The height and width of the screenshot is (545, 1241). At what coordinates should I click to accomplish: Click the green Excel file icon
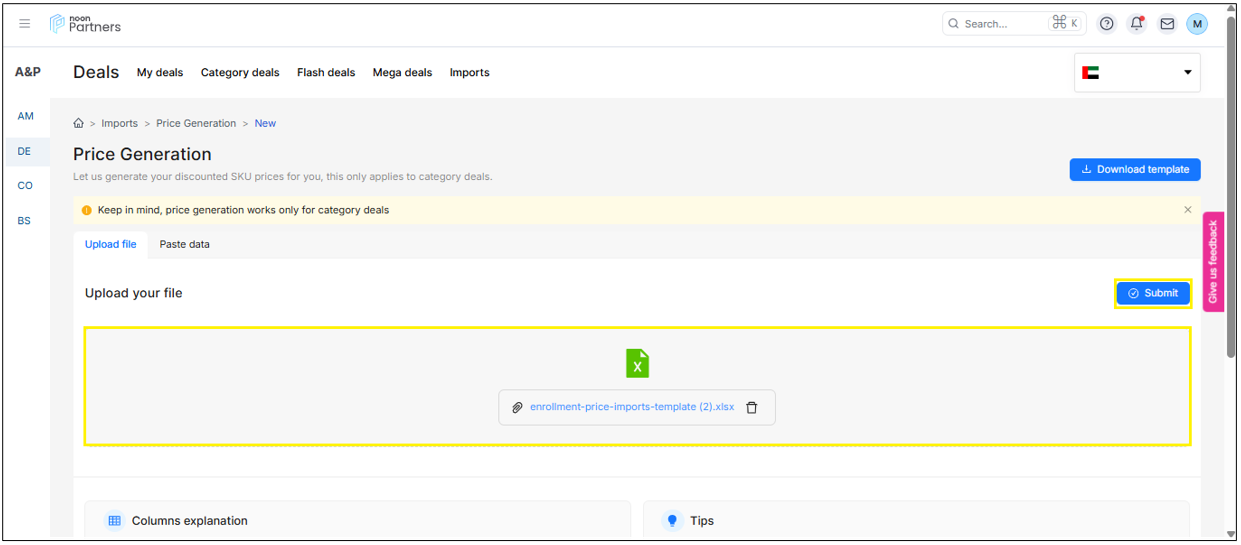click(637, 363)
